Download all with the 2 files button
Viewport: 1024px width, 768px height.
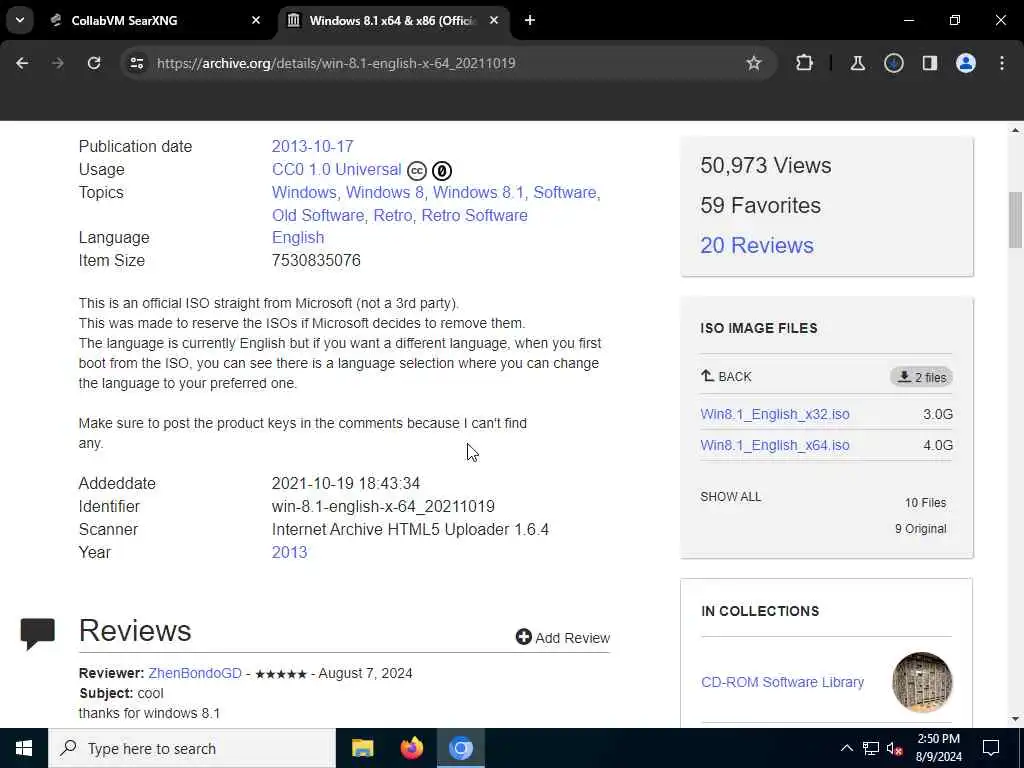point(921,377)
